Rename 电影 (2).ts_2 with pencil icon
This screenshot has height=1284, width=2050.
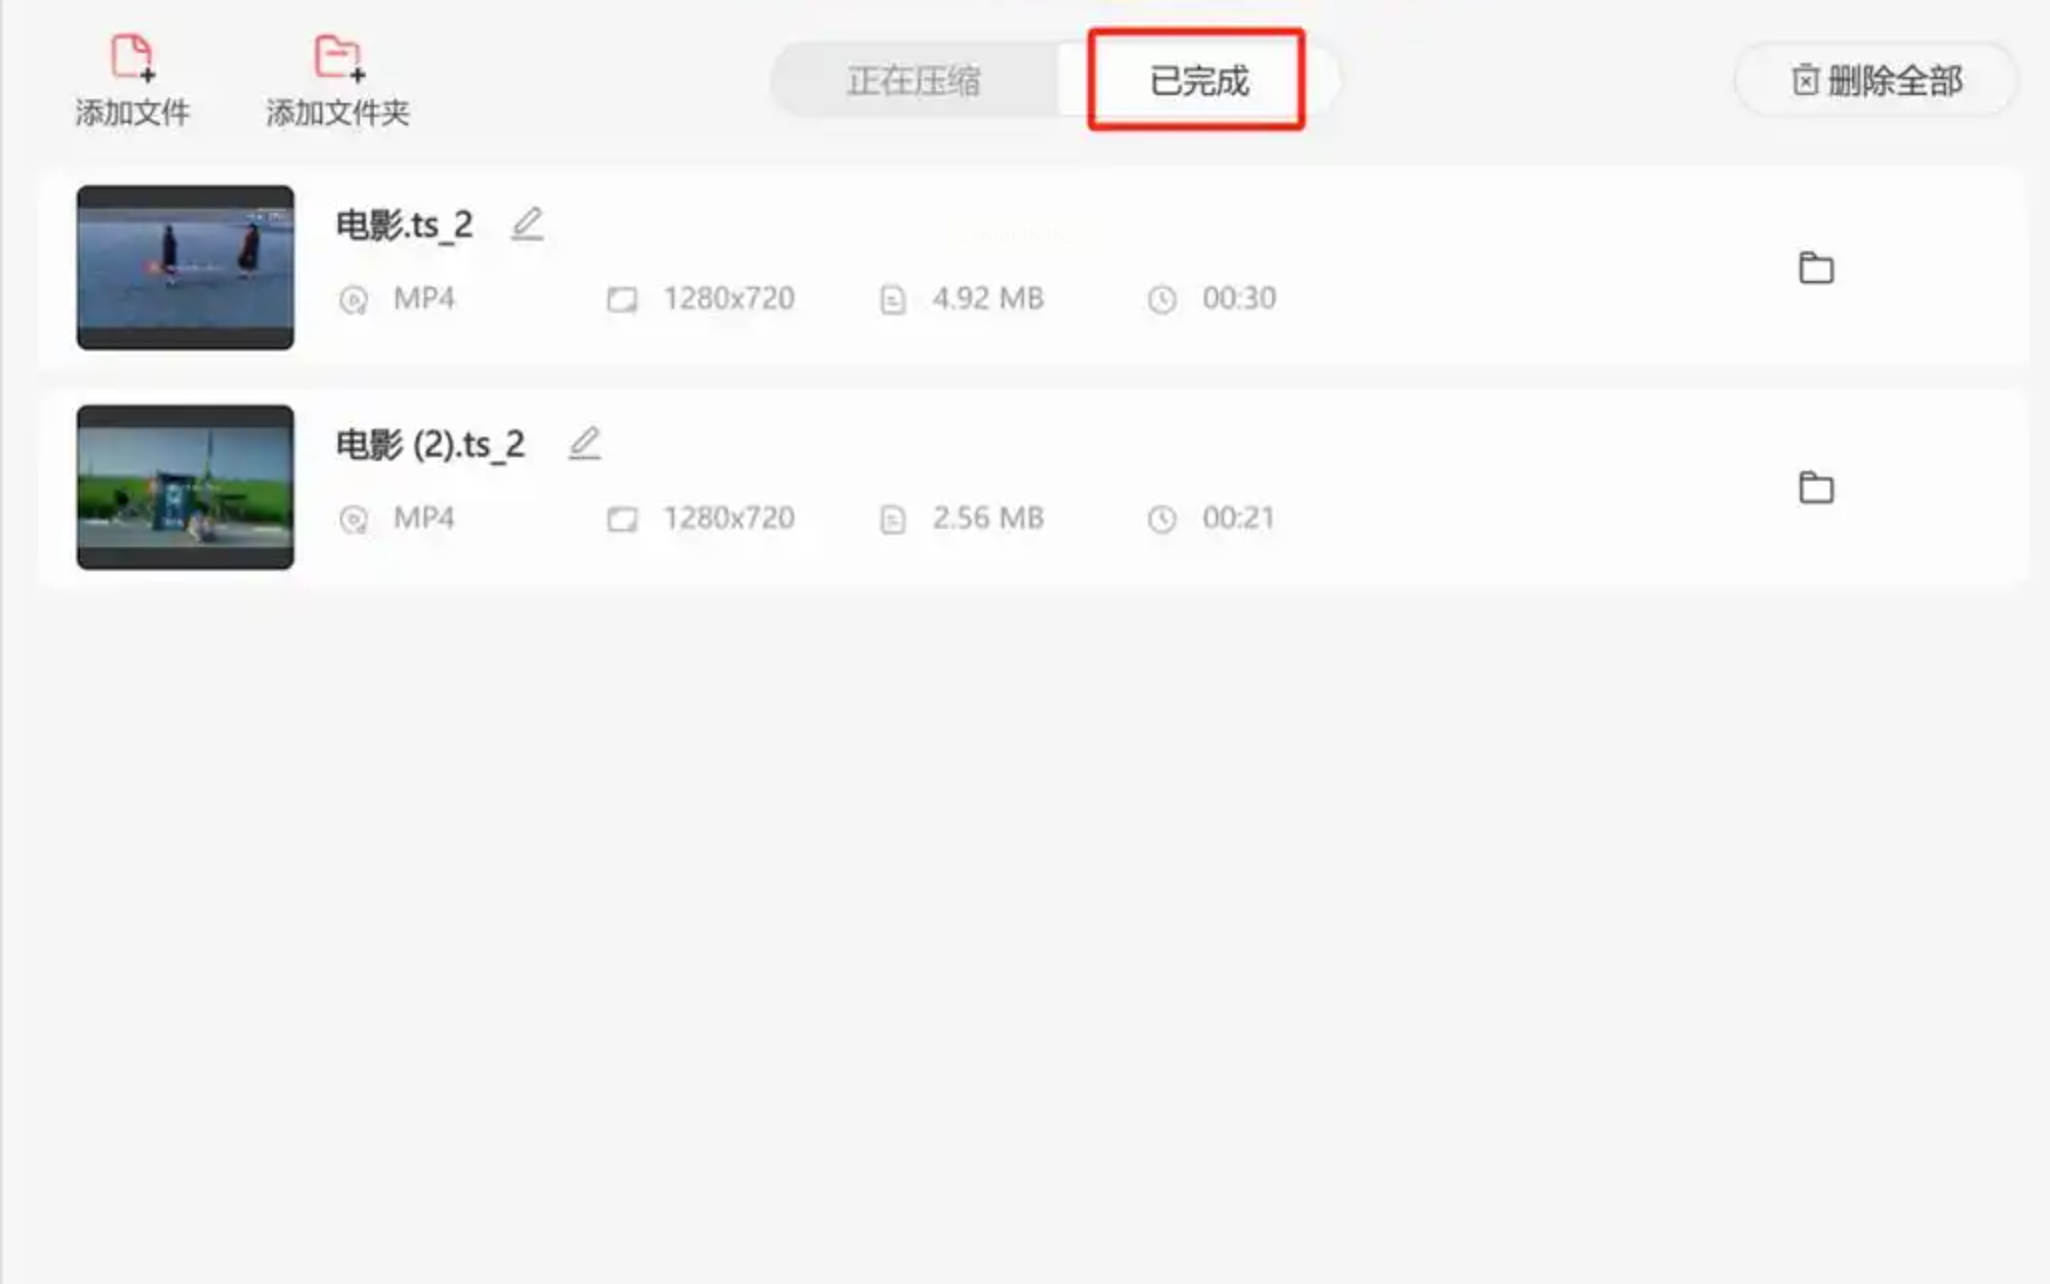[x=584, y=443]
